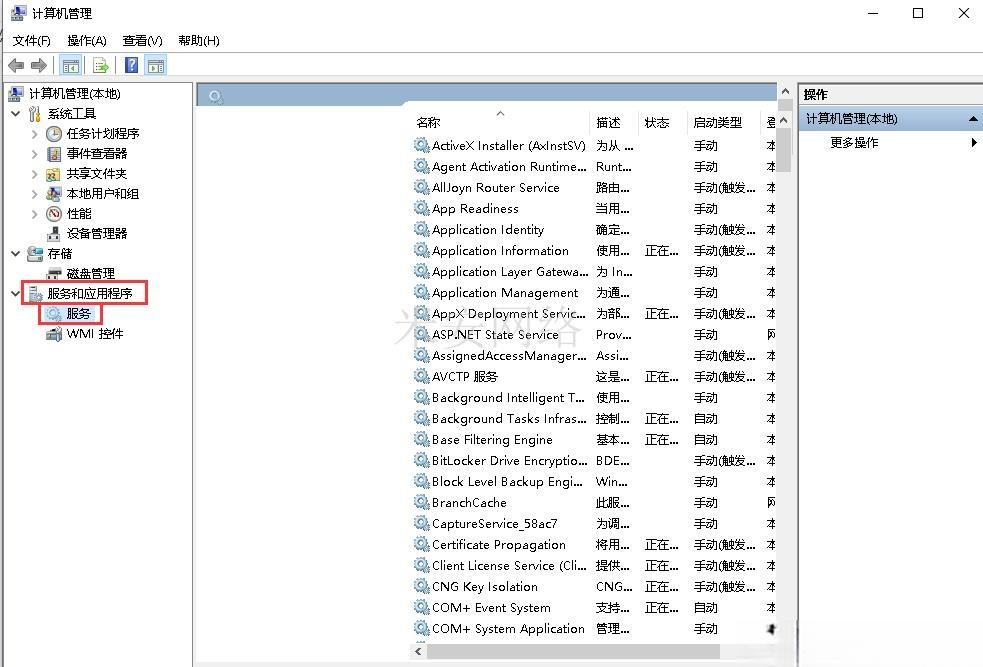Select Agent Activation Runtime service row

click(594, 167)
